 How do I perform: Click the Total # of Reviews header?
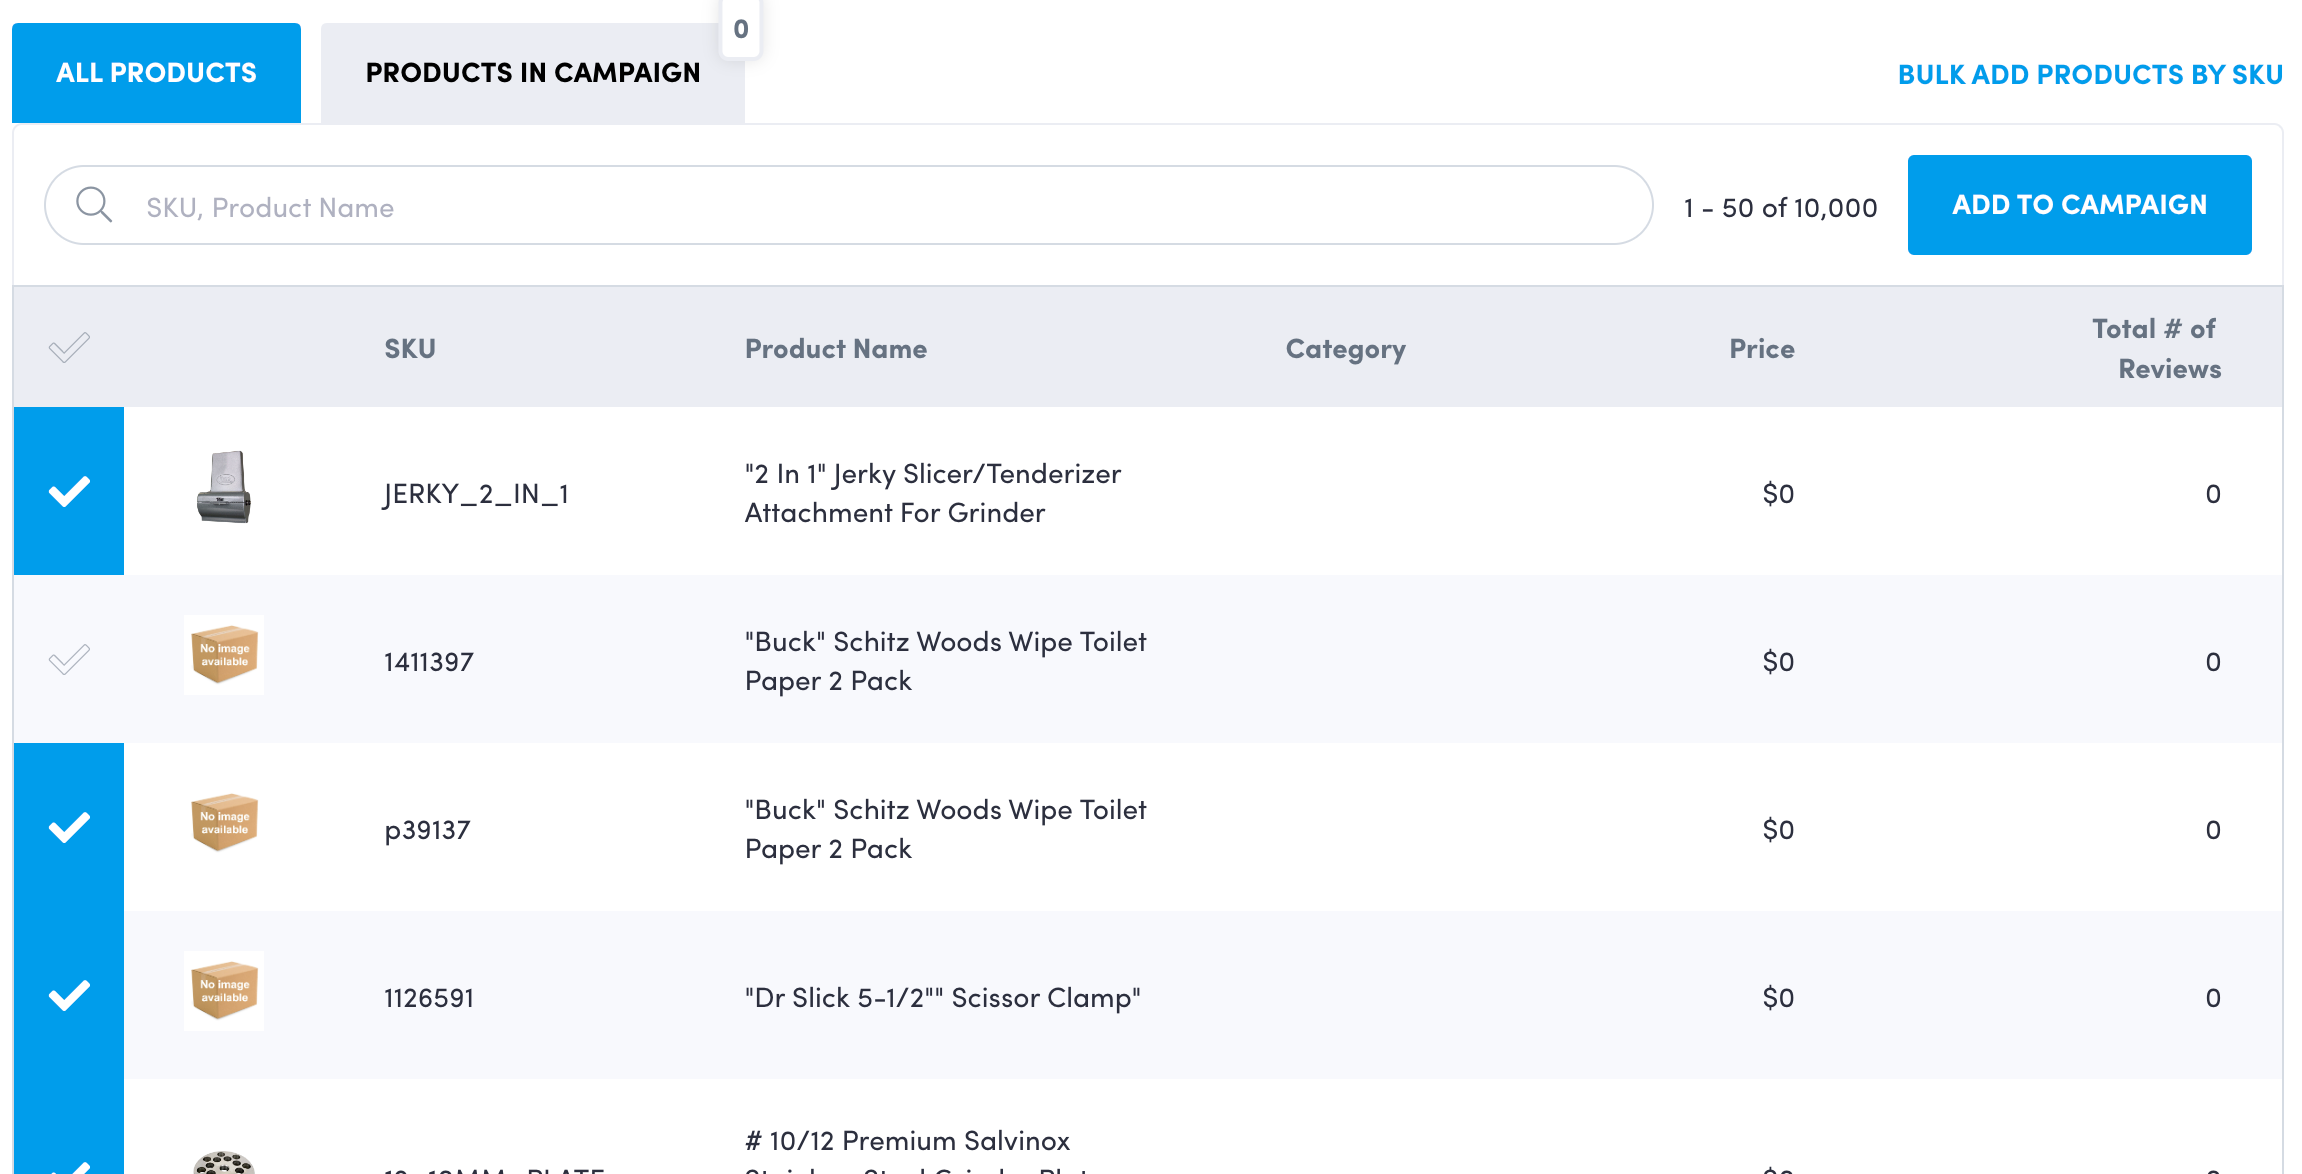[x=2156, y=349]
